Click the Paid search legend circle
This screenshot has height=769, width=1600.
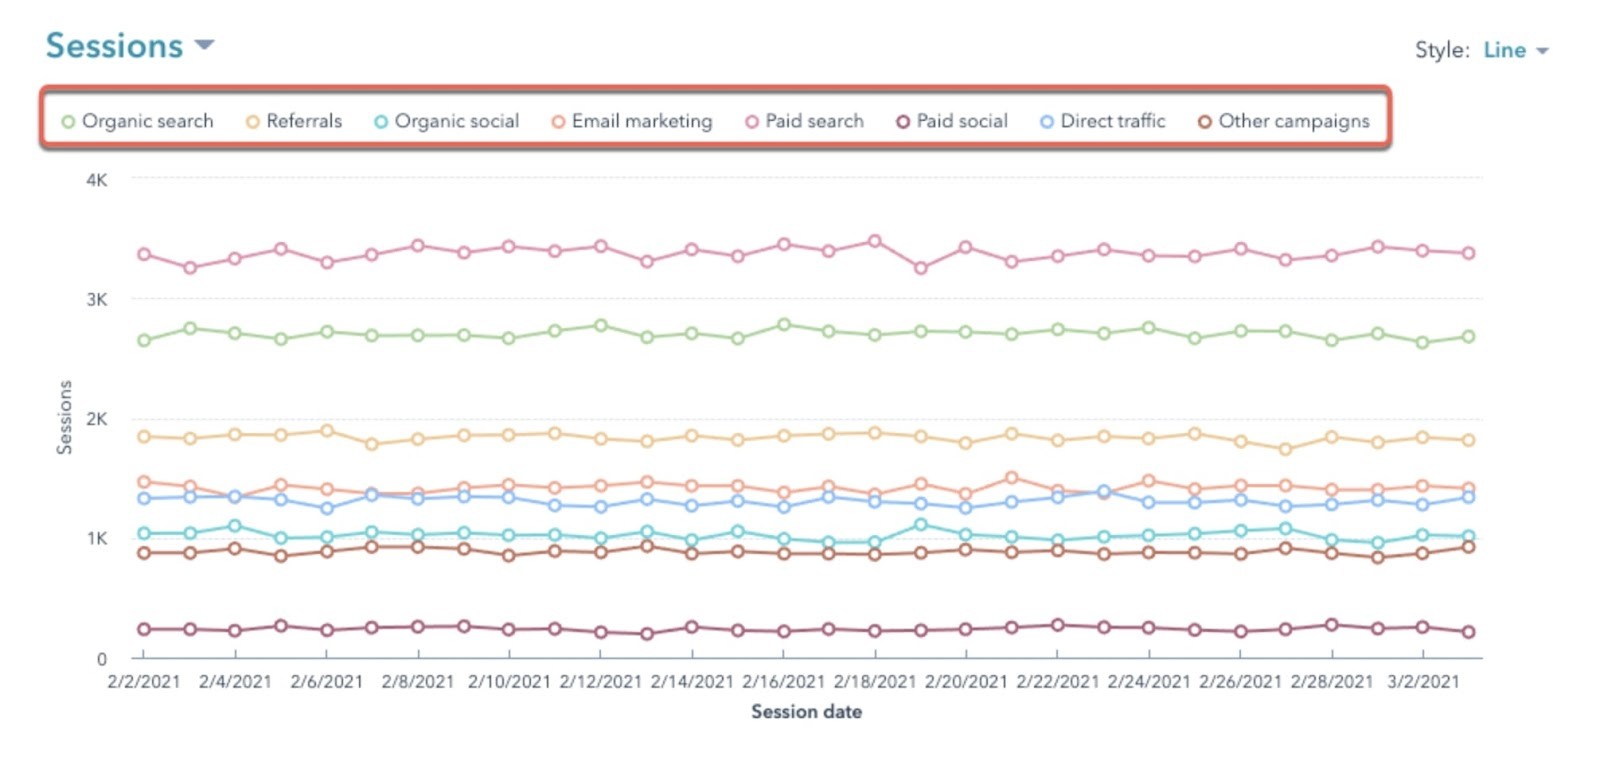click(752, 122)
